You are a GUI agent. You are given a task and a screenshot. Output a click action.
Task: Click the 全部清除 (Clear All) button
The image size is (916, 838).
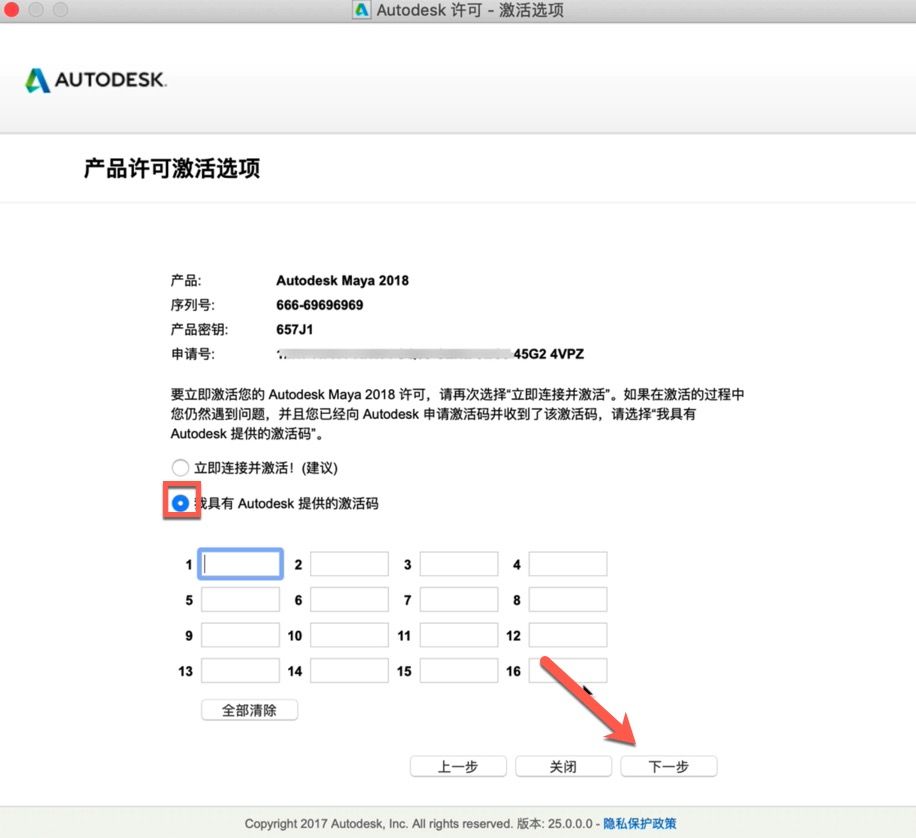click(249, 710)
